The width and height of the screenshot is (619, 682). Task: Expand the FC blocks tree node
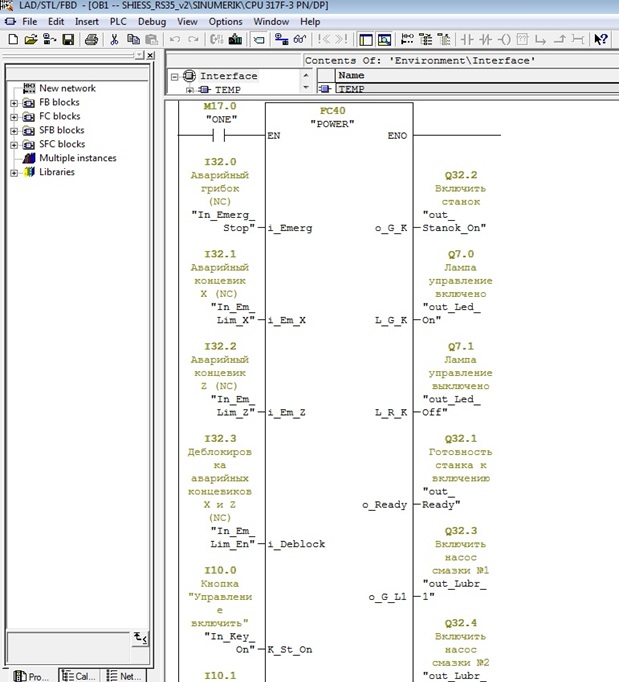coord(14,116)
